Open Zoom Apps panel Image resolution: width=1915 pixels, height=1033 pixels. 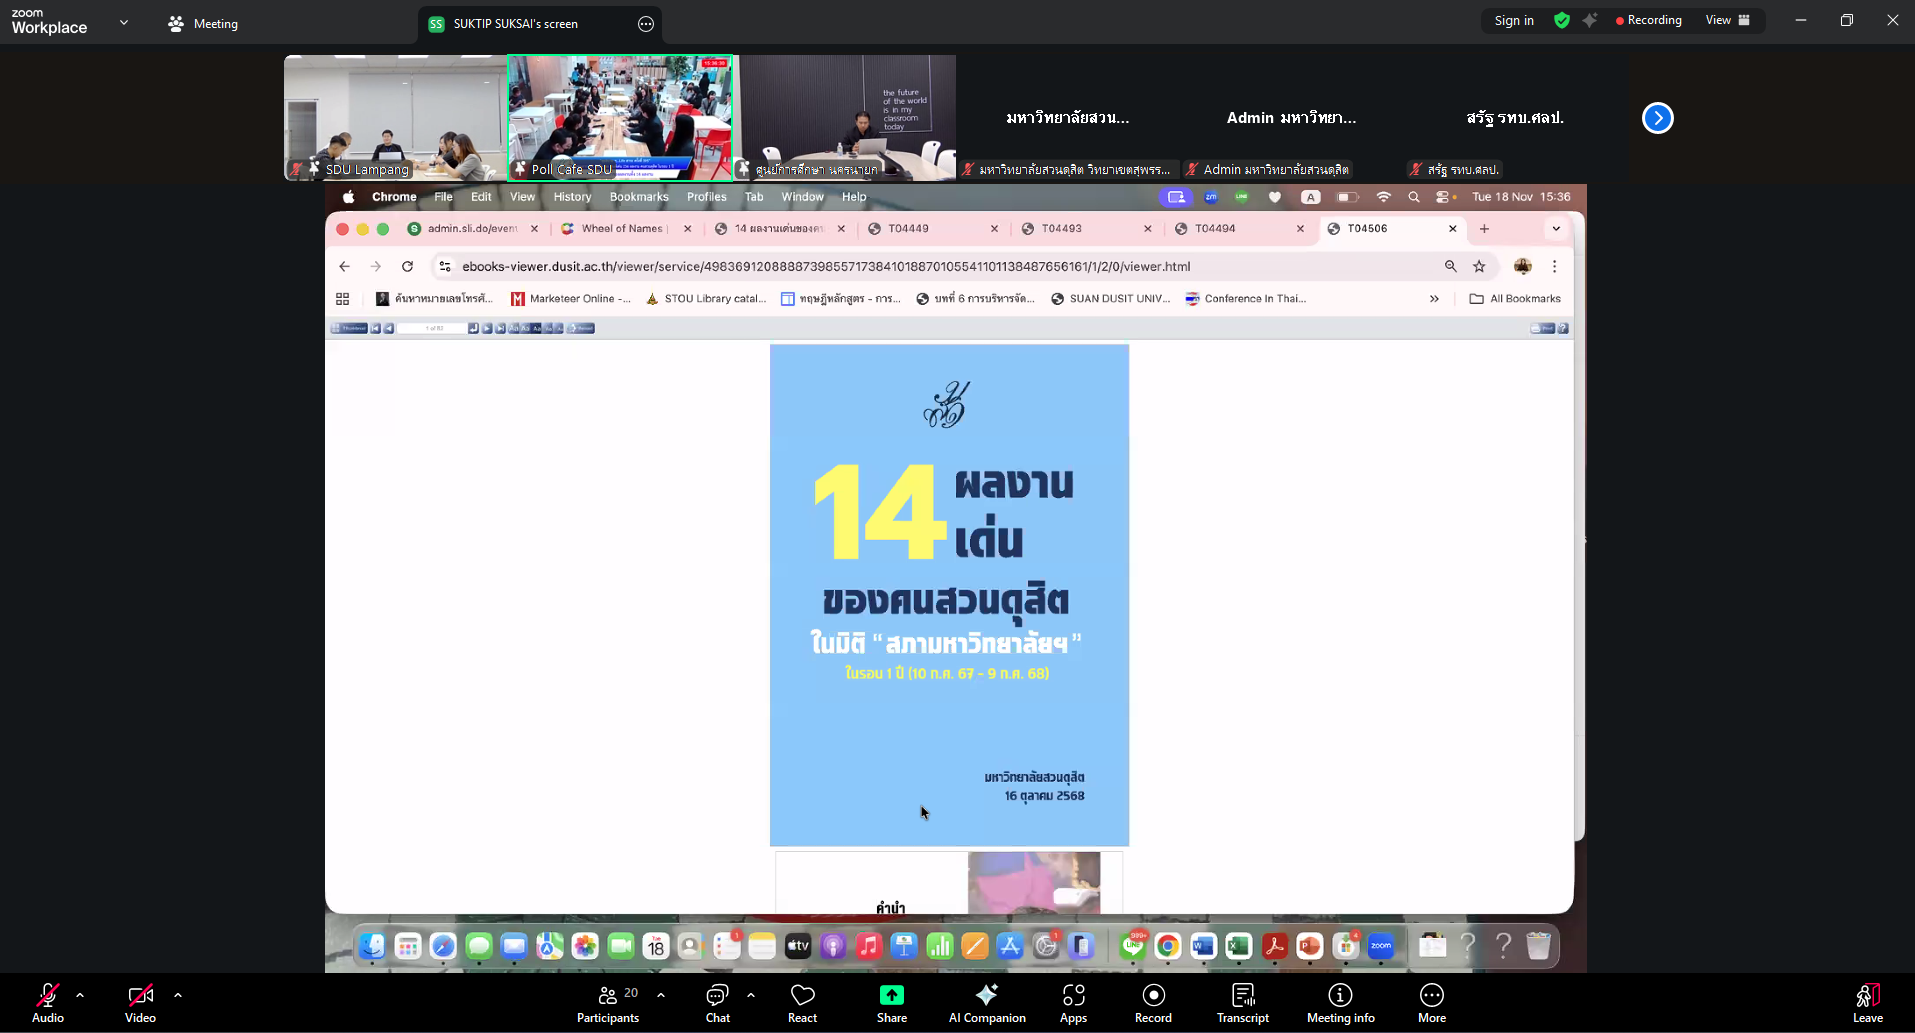tap(1073, 1003)
